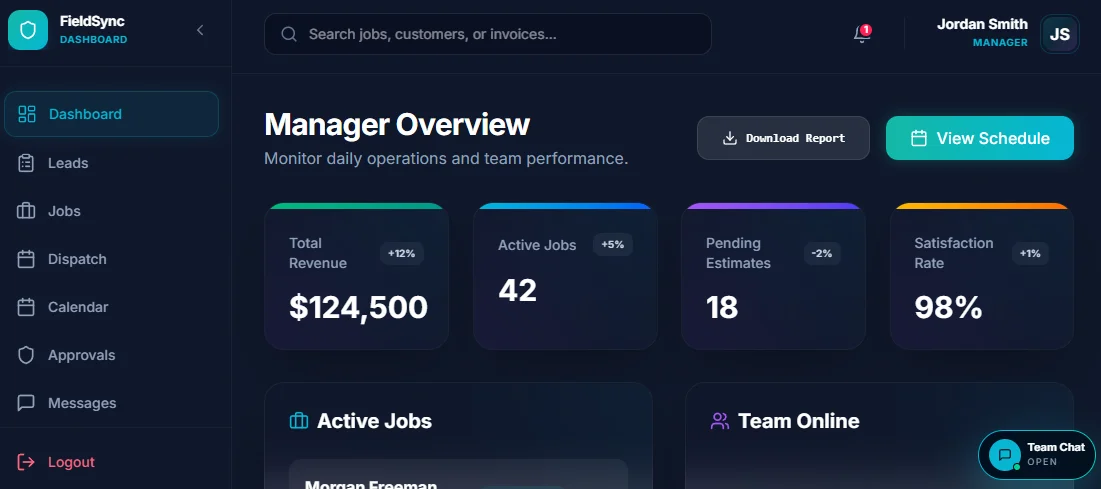Click the +12% revenue badge
1101x489 pixels.
point(402,254)
